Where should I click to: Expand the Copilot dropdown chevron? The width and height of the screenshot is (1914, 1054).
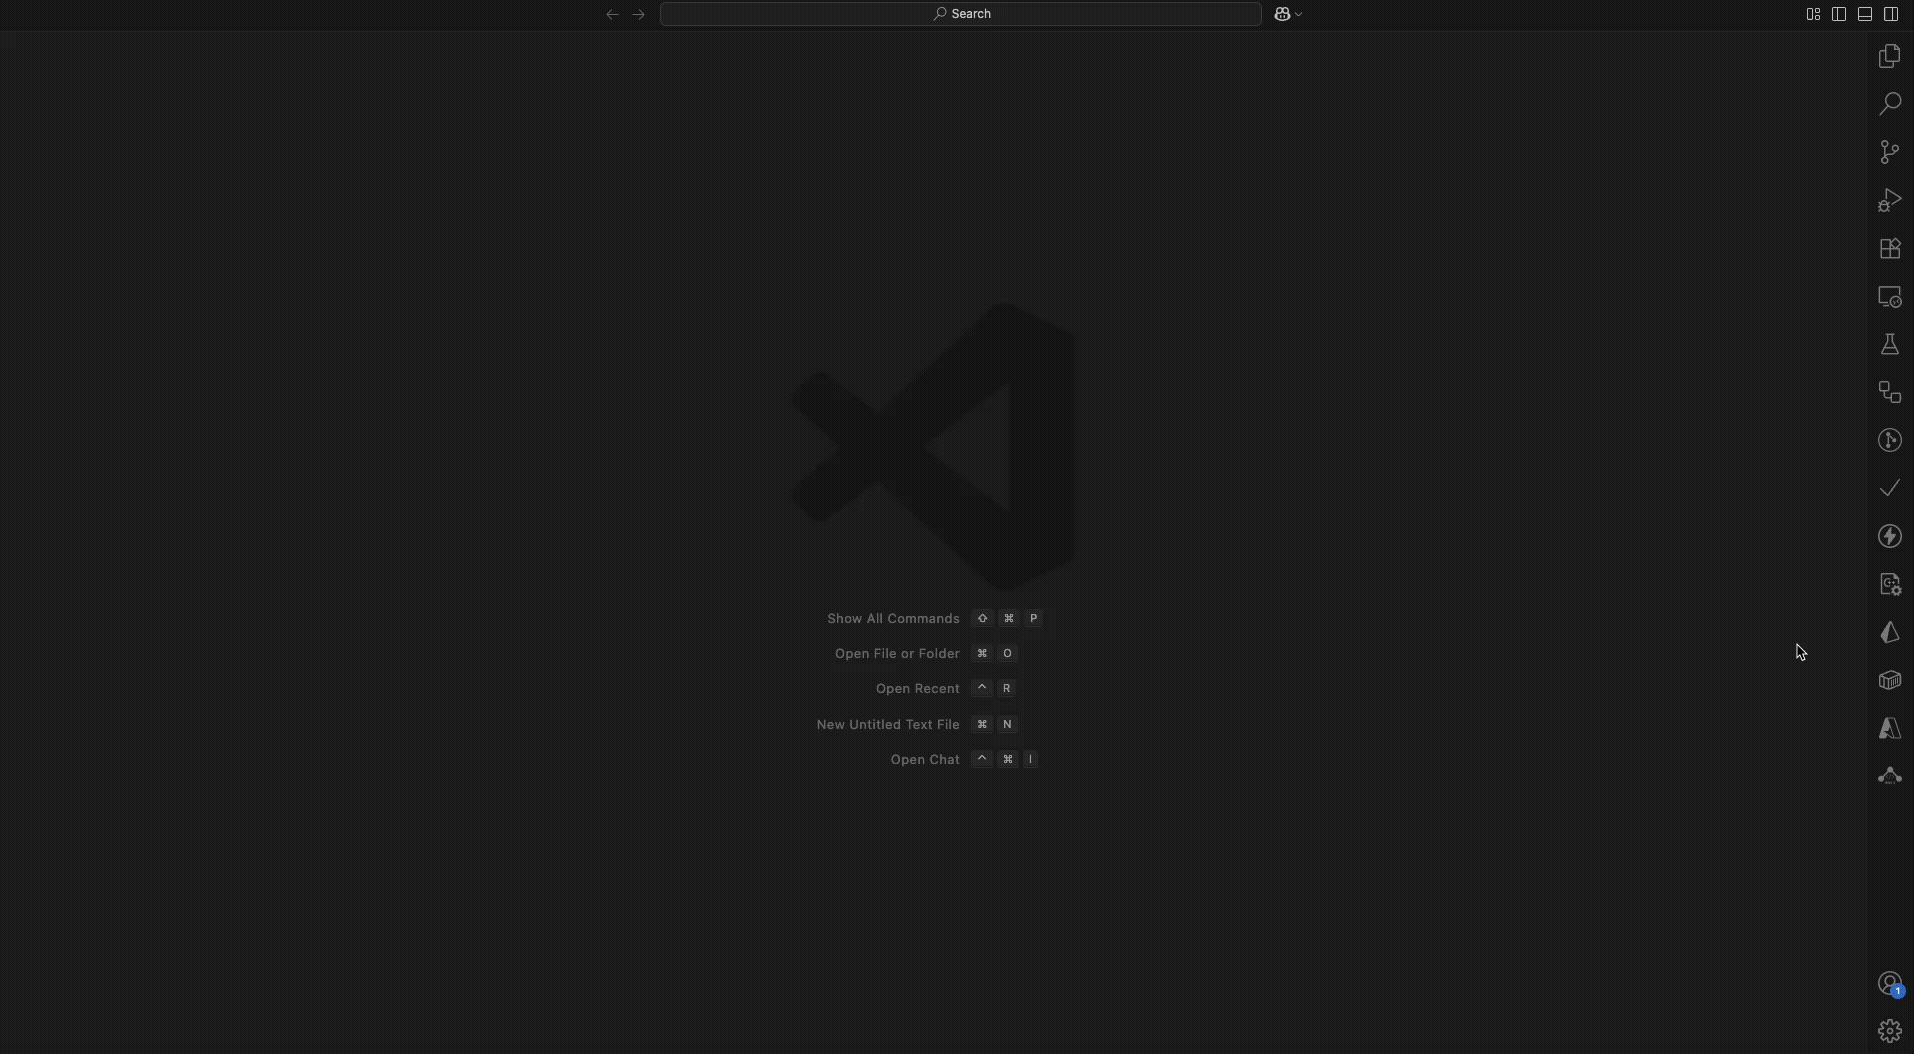point(1298,14)
